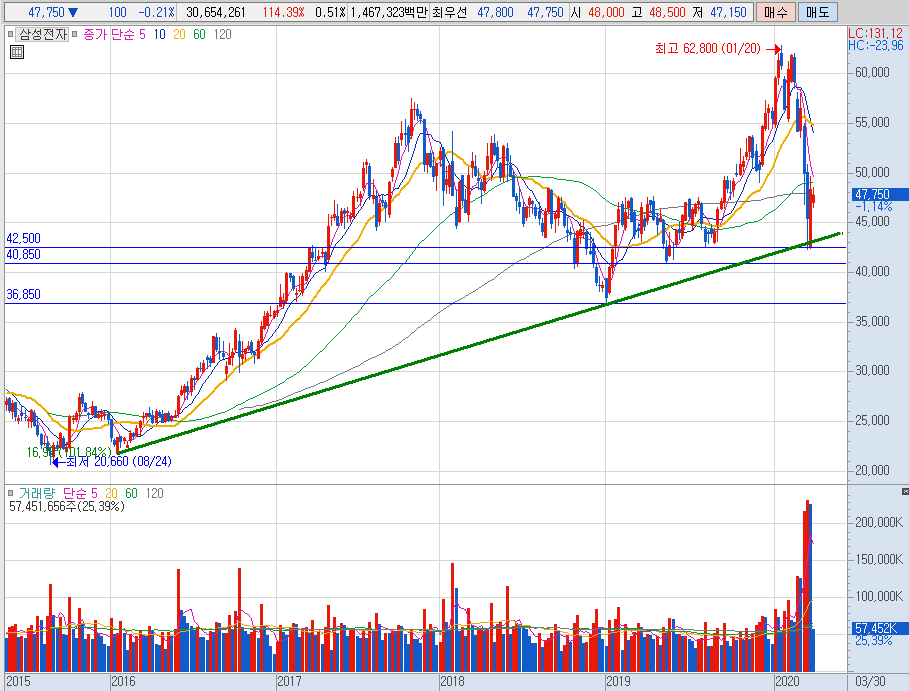Click the open price 48,000 in header
This screenshot has height=691, width=909.
[606, 12]
